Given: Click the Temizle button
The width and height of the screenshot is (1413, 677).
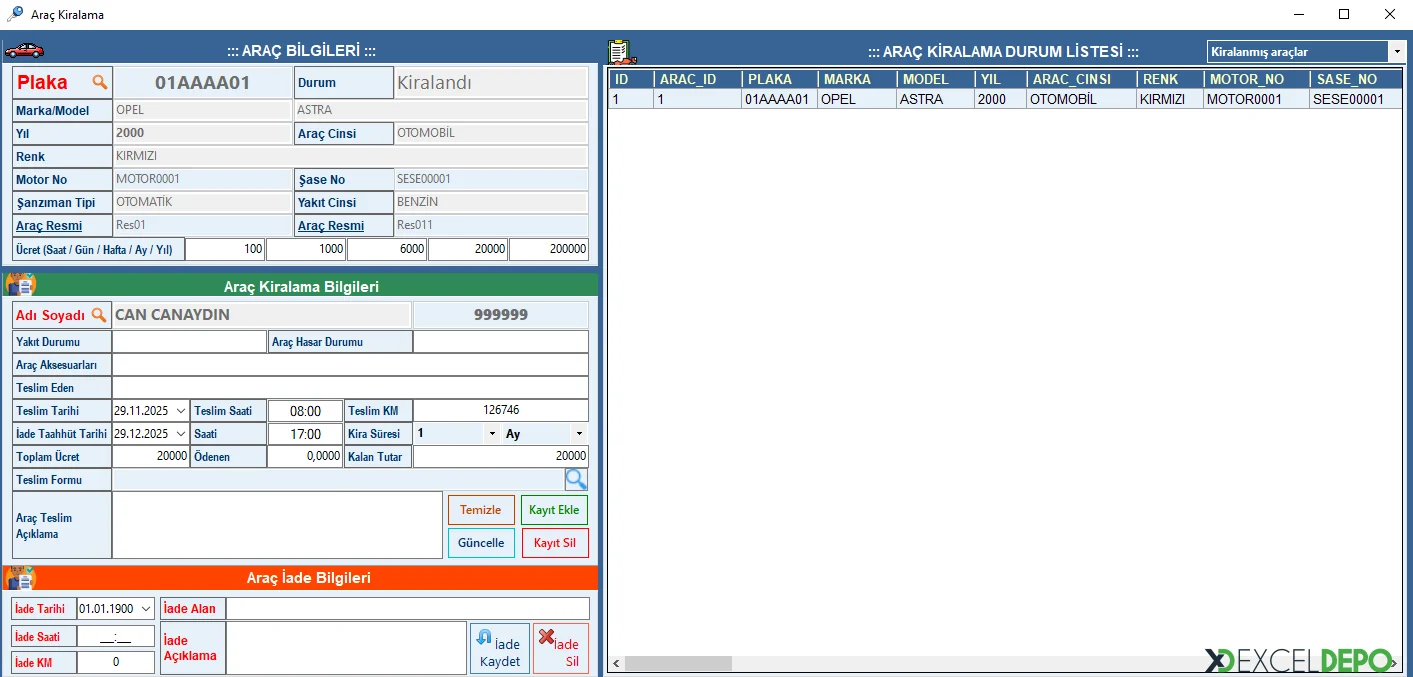Looking at the screenshot, I should pos(481,510).
